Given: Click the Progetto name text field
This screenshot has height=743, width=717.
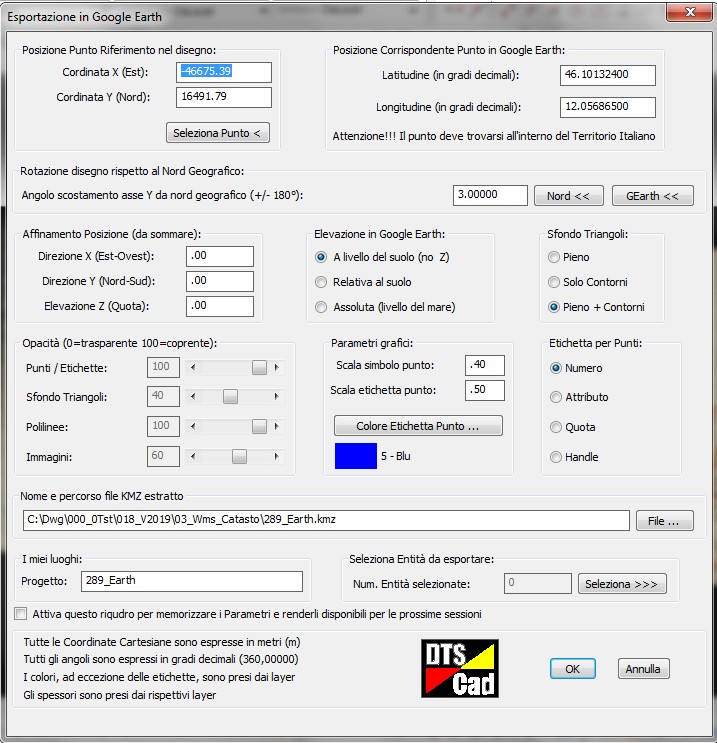Looking at the screenshot, I should (x=191, y=582).
